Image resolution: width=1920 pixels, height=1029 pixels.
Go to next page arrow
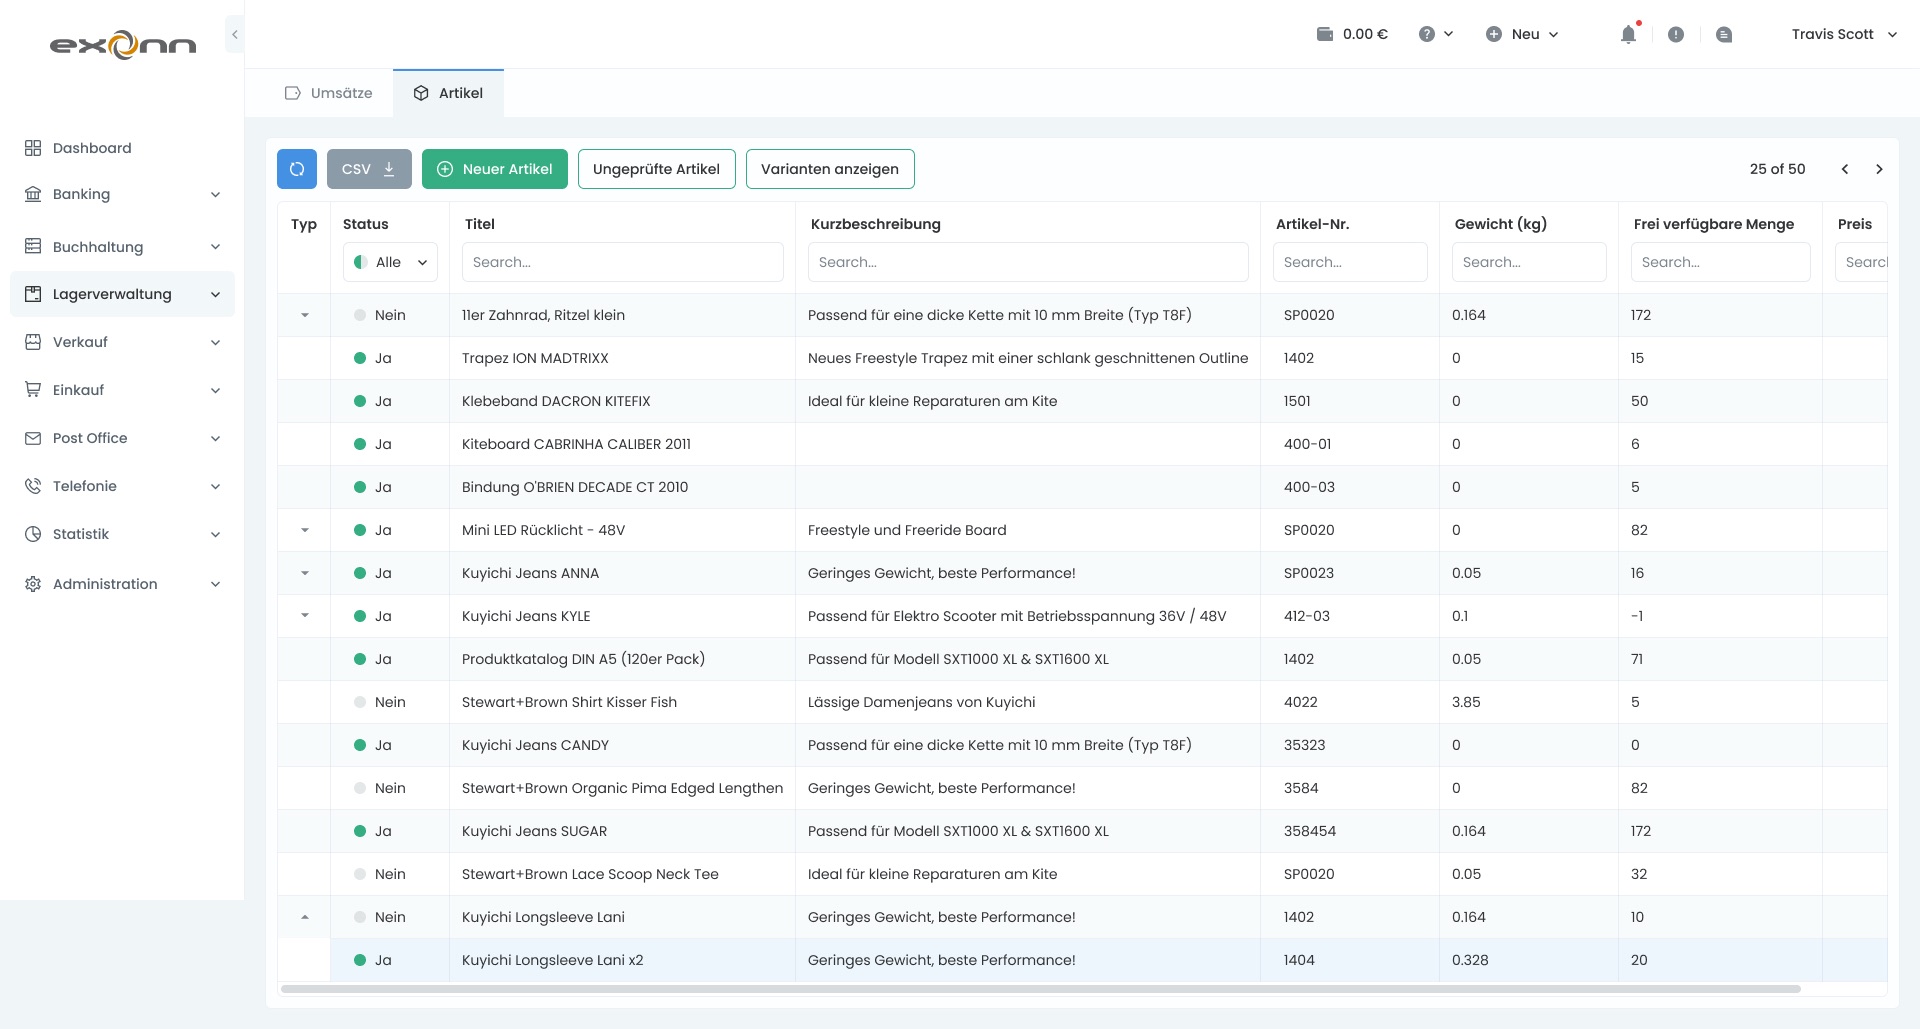tap(1879, 169)
